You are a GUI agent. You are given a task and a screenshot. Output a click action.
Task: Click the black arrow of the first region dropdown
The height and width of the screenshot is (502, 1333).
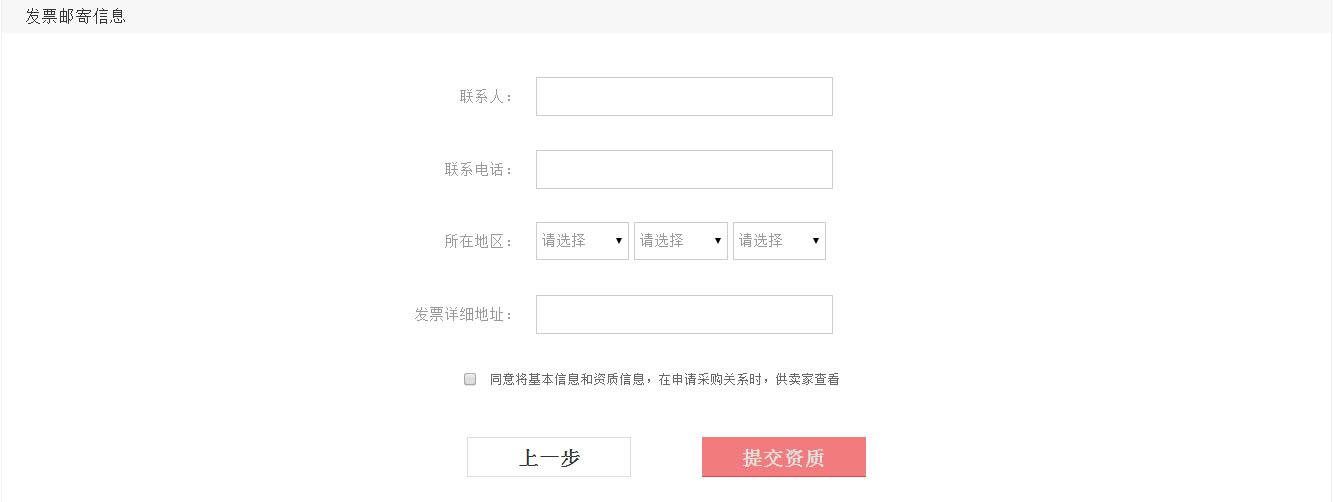coord(619,241)
